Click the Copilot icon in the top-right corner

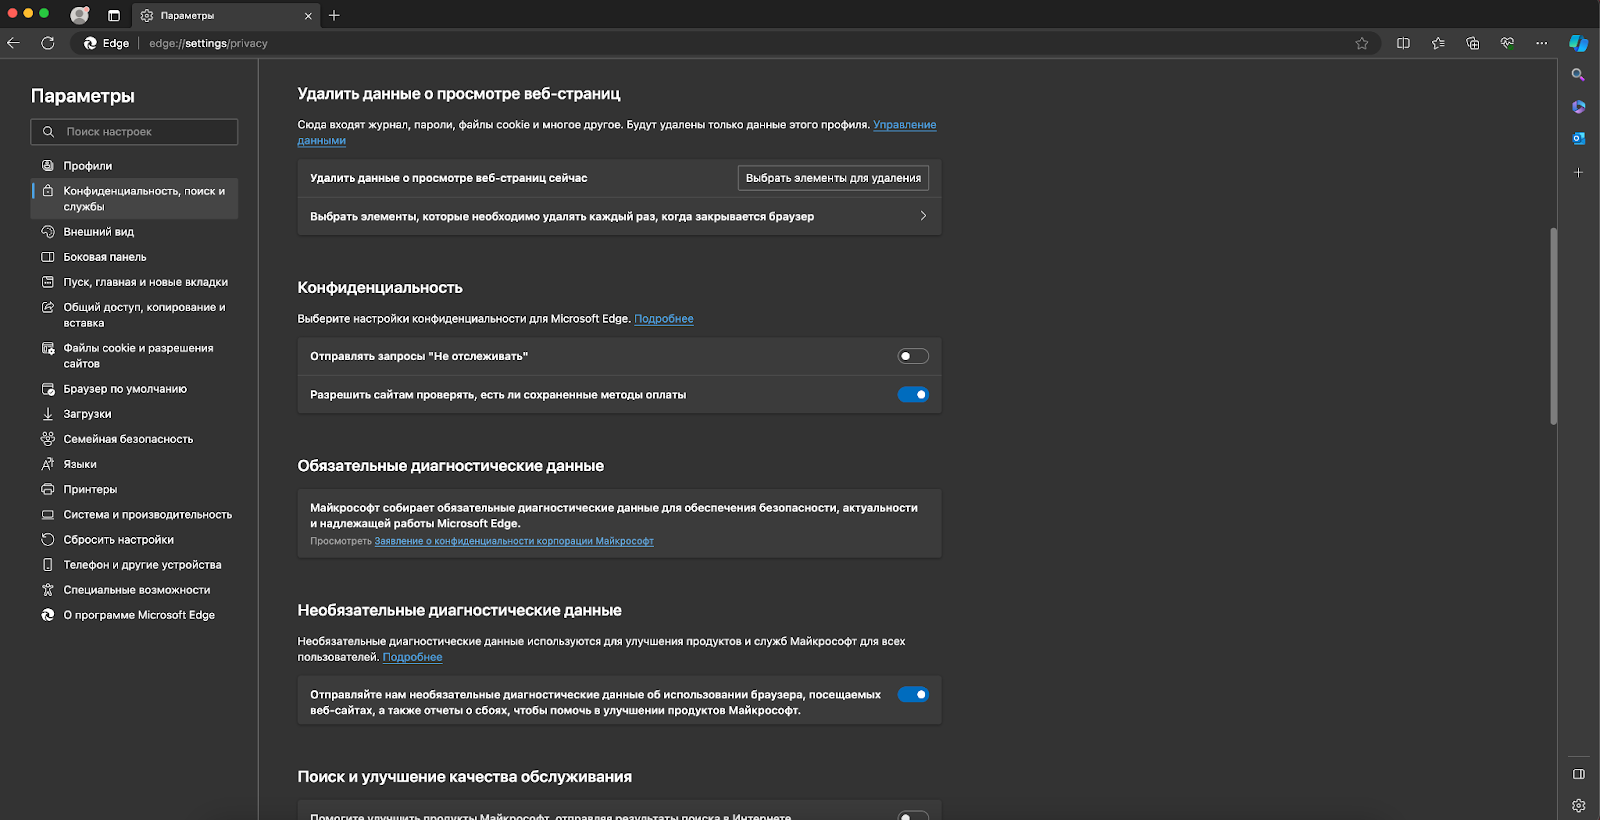point(1578,43)
